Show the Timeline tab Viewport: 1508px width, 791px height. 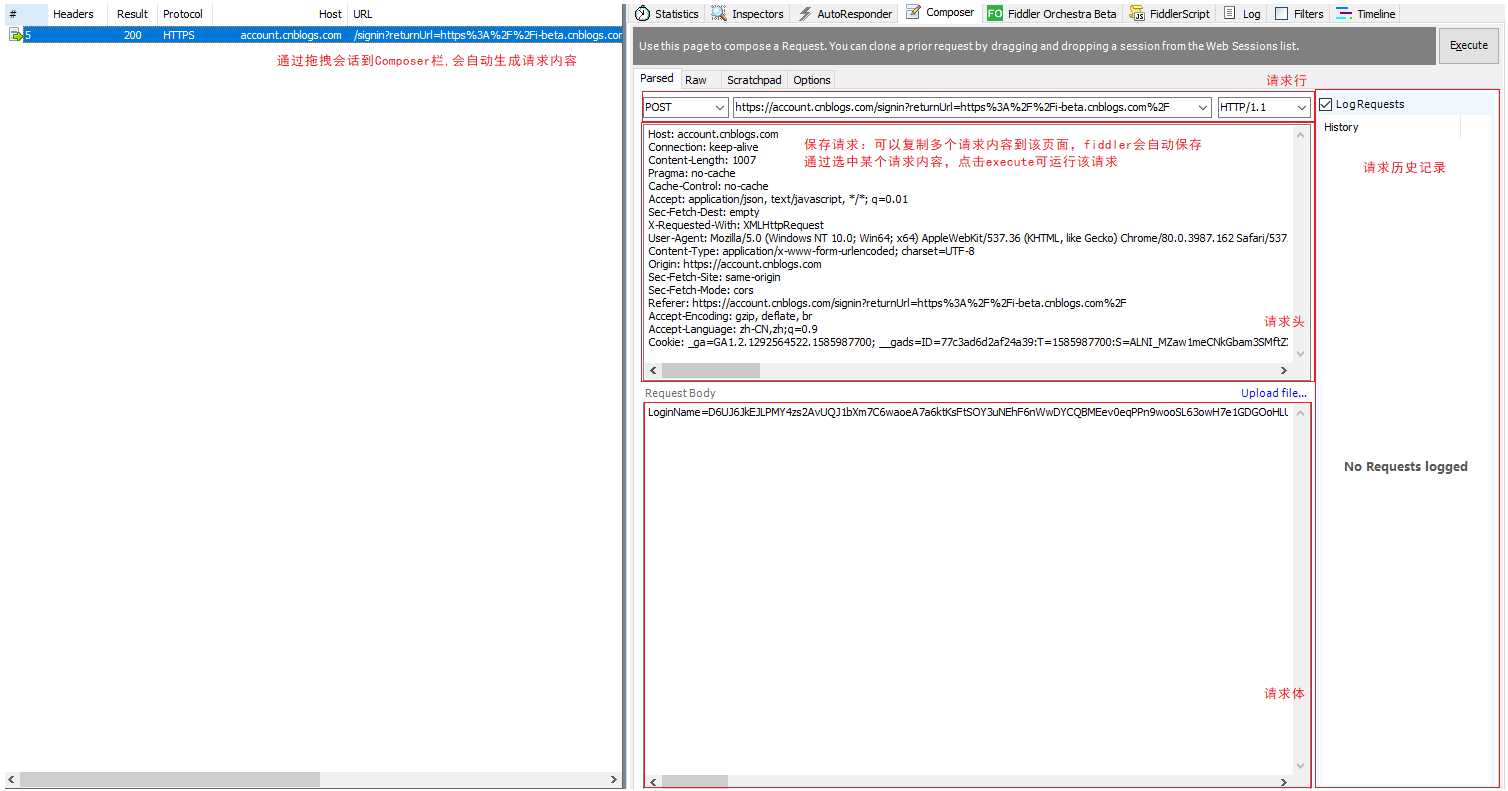tap(1366, 14)
